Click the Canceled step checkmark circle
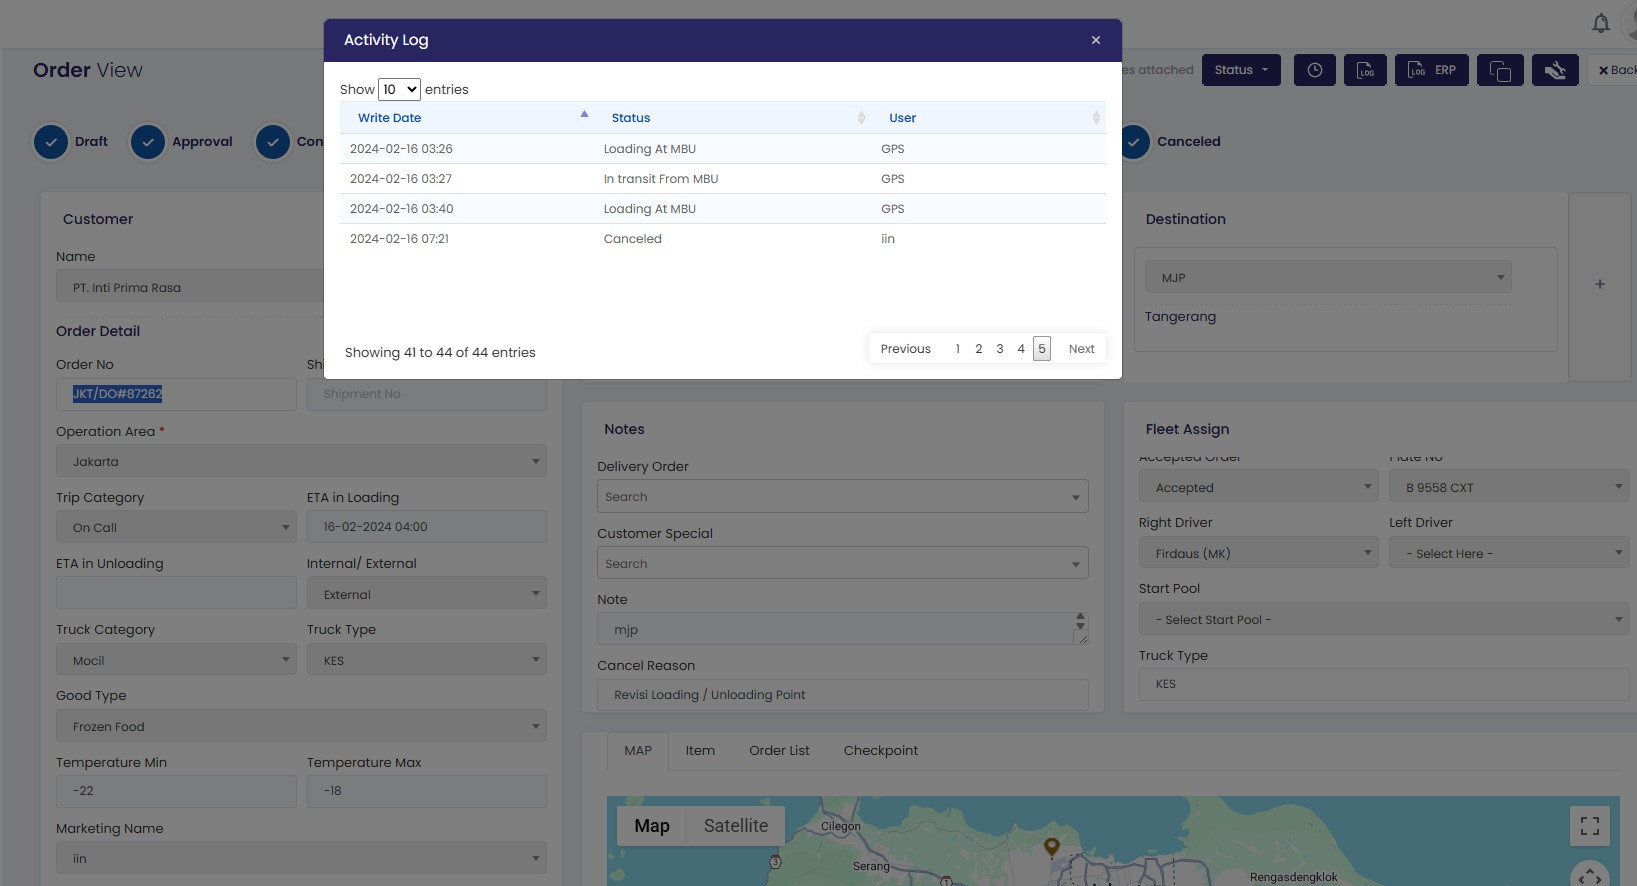 (x=1134, y=142)
